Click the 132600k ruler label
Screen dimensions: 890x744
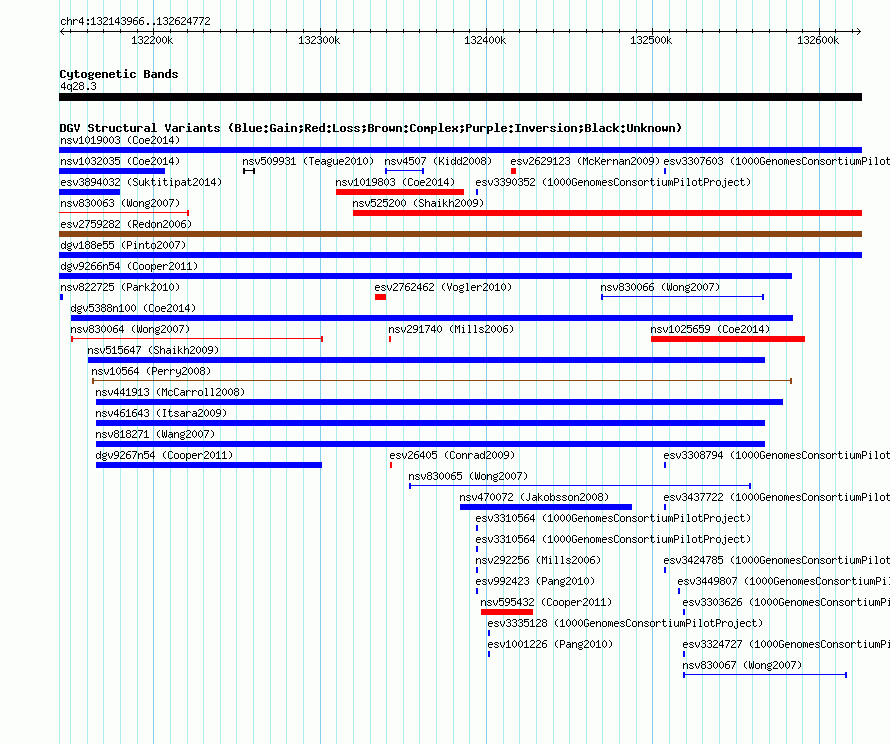pyautogui.click(x=818, y=40)
